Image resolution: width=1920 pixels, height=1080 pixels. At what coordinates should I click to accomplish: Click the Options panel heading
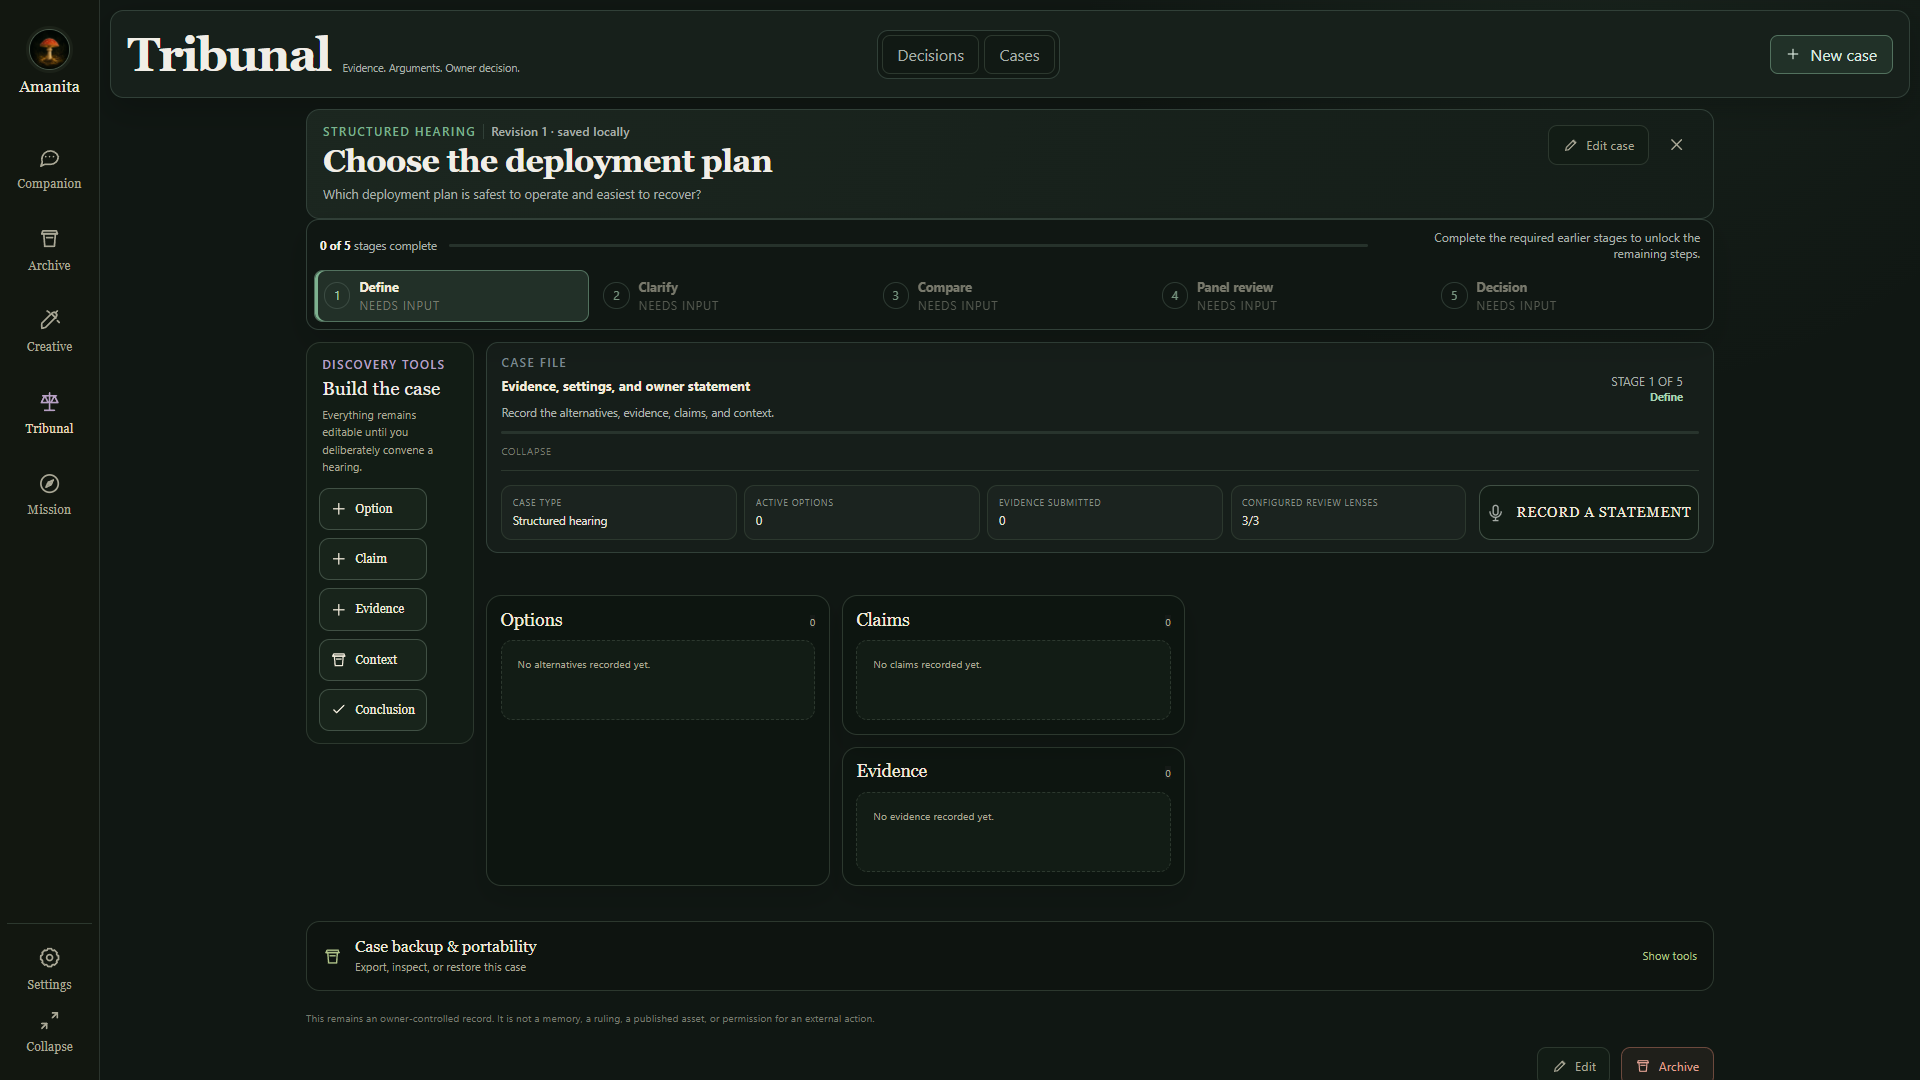pyautogui.click(x=531, y=620)
